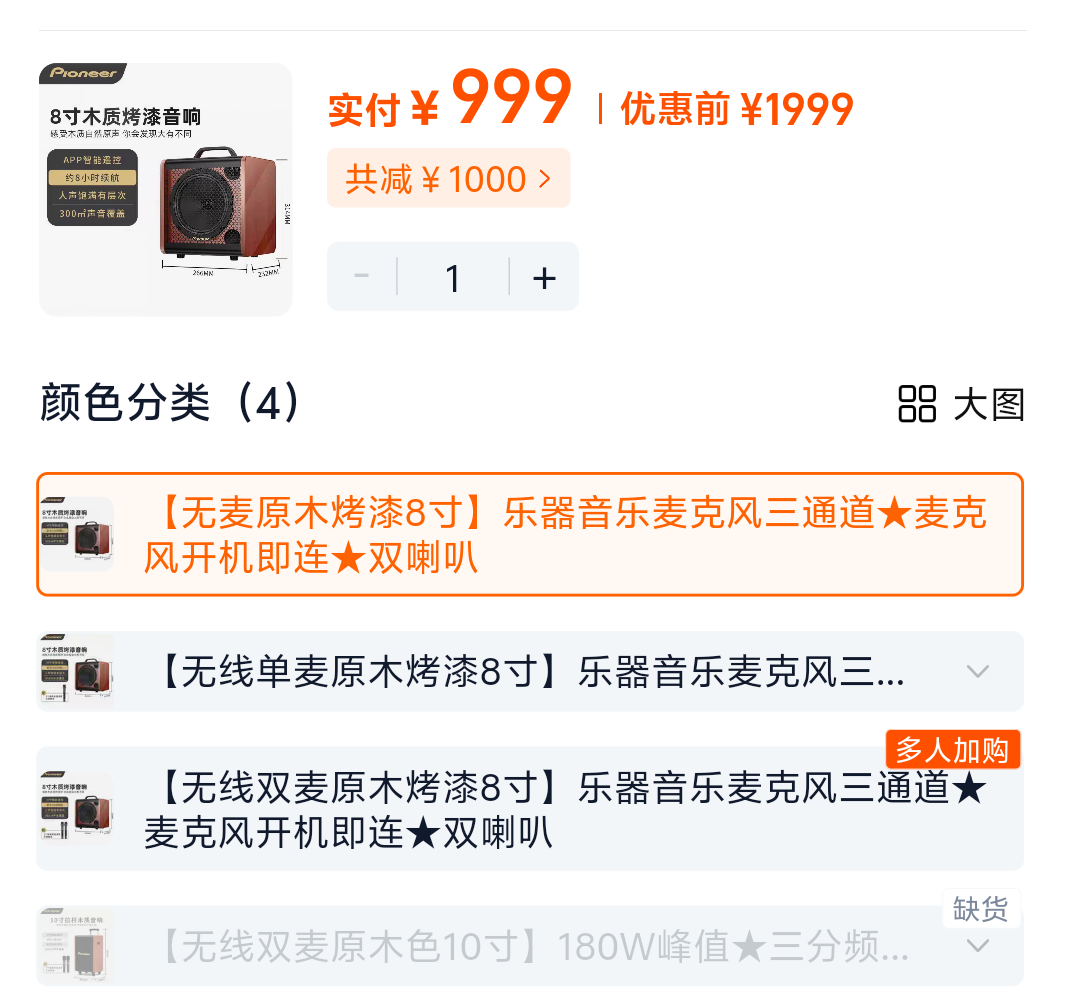Expand the 无线单麦 option description chevron
The width and height of the screenshot is (1071, 999).
pyautogui.click(x=978, y=671)
